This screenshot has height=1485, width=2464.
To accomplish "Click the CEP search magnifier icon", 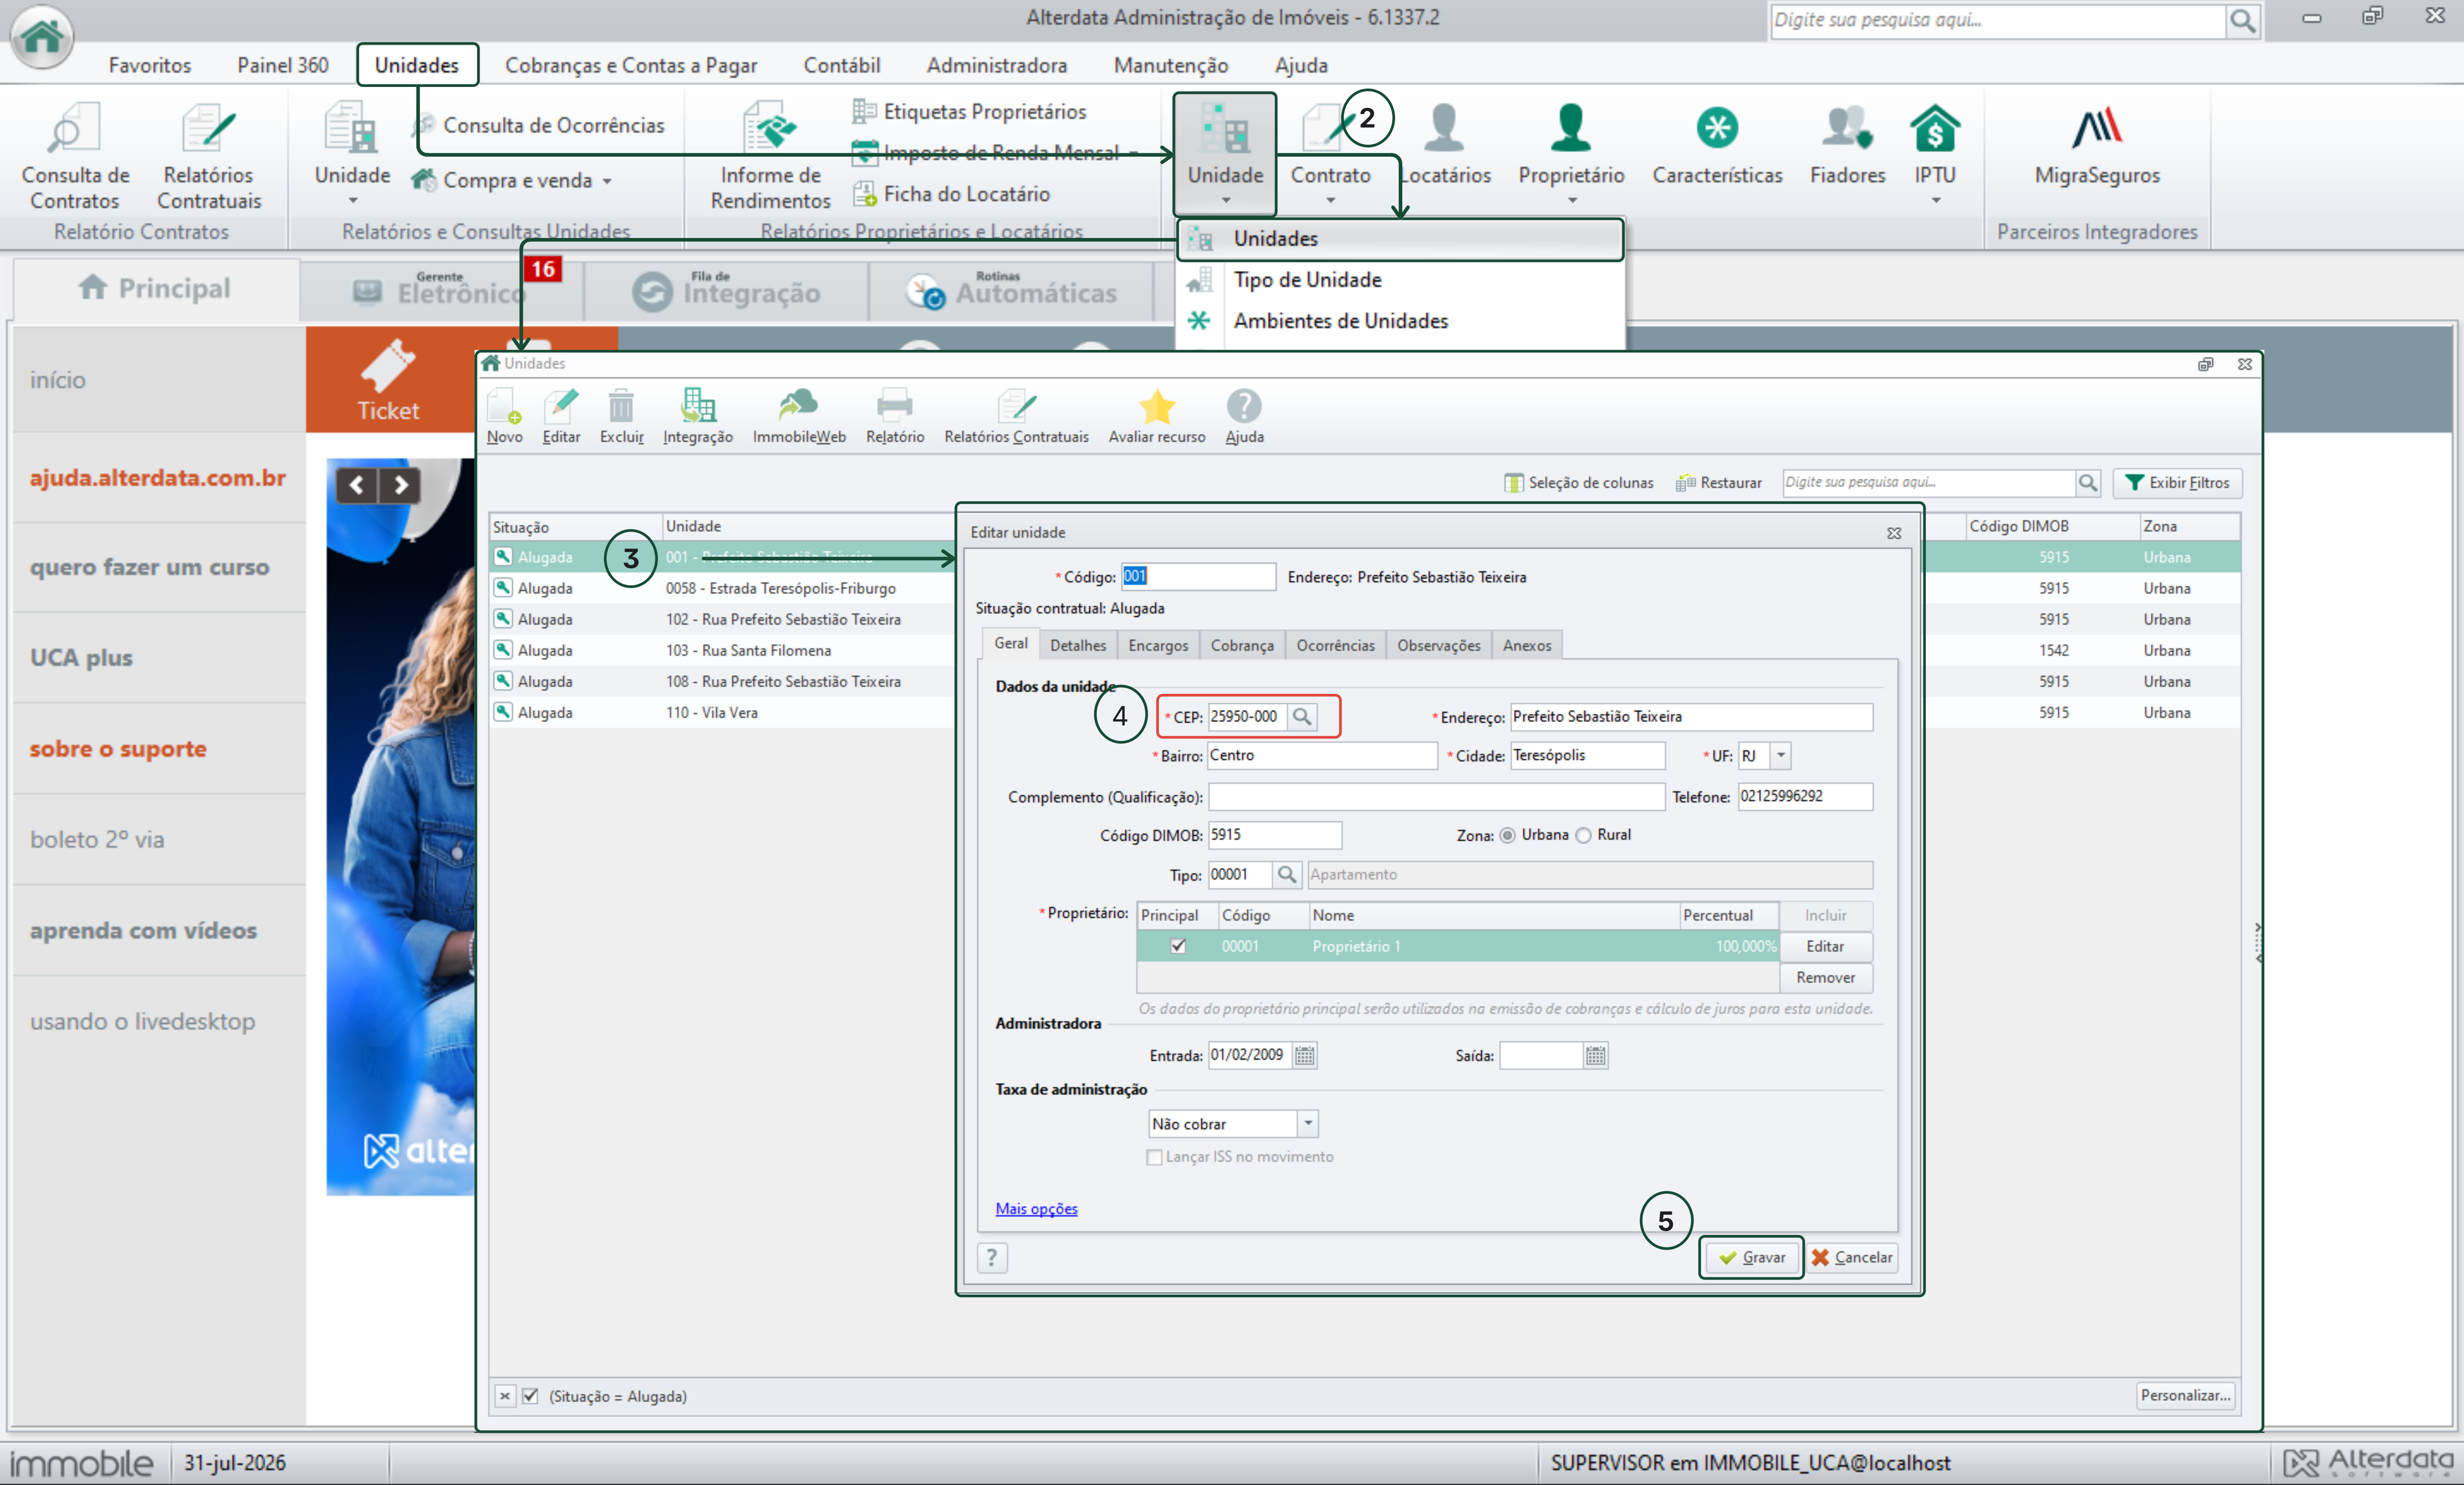I will click(1302, 716).
